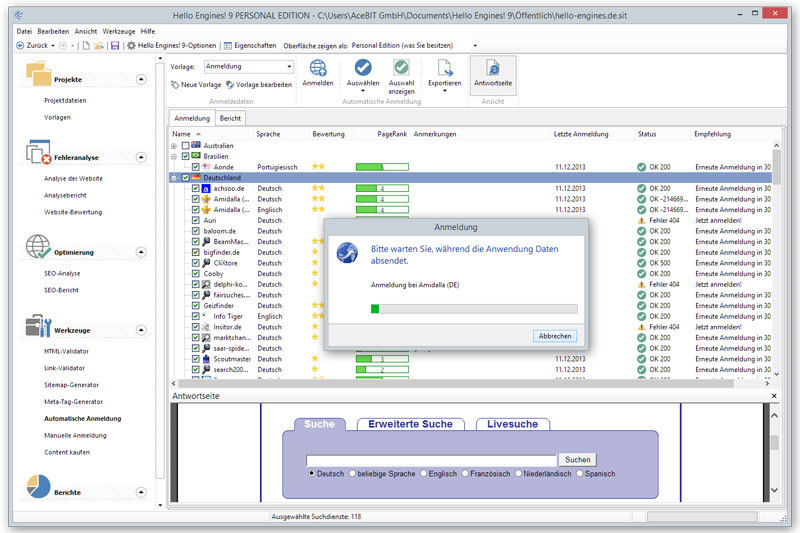Open Hello Engines! 9-Optionen gear
This screenshot has height=533, width=800.
tap(132, 45)
